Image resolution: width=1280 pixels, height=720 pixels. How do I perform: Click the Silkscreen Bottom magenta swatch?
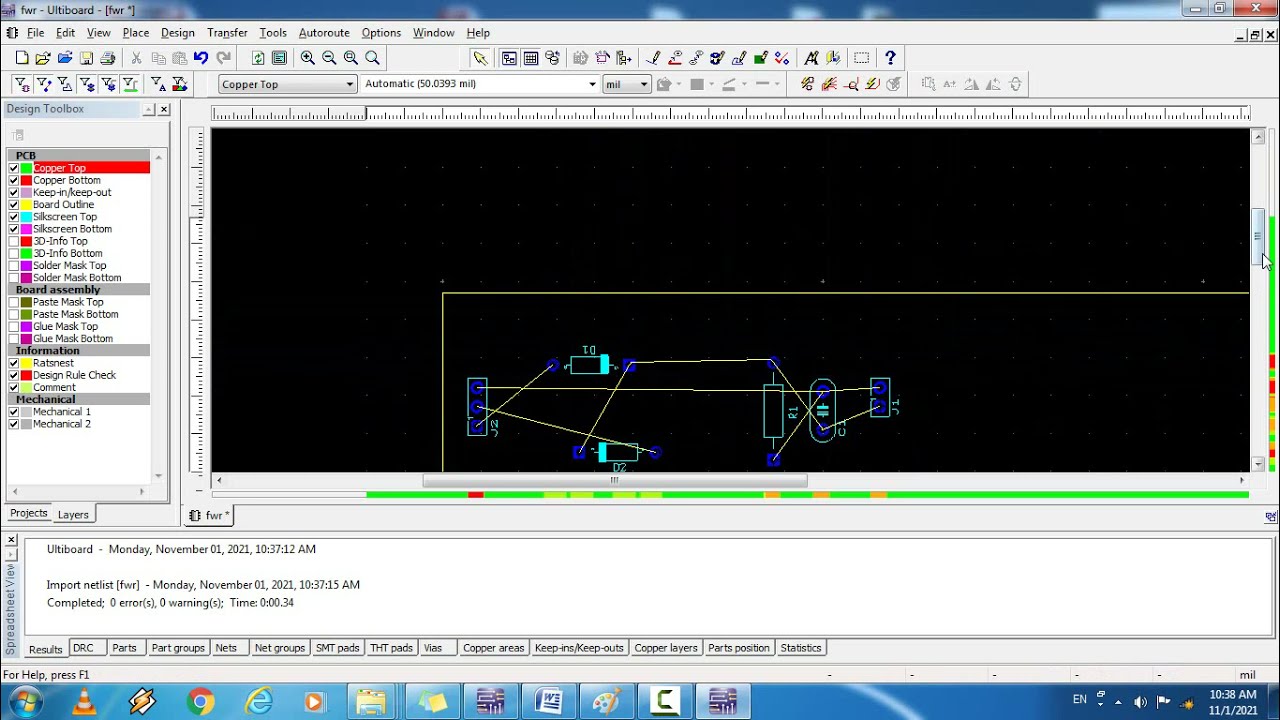pos(26,229)
